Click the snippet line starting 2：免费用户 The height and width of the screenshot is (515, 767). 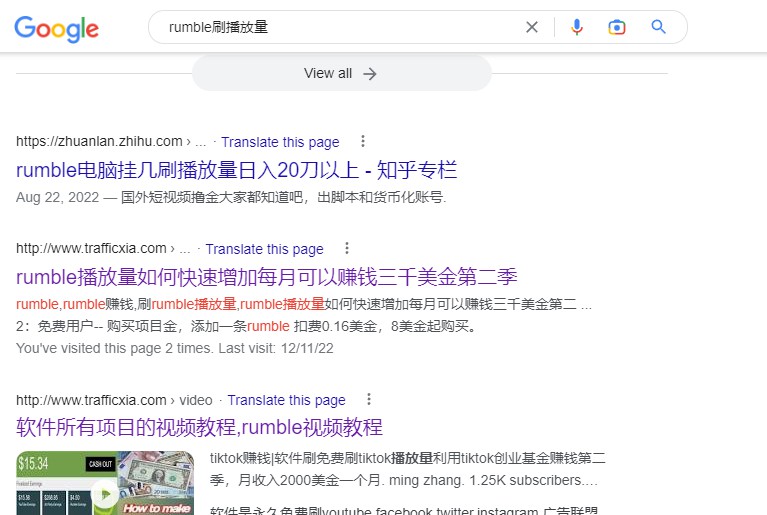[x=247, y=326]
